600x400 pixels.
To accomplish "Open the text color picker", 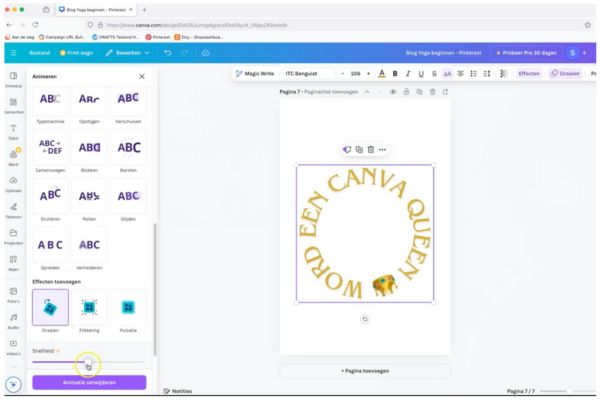I will pyautogui.click(x=382, y=73).
